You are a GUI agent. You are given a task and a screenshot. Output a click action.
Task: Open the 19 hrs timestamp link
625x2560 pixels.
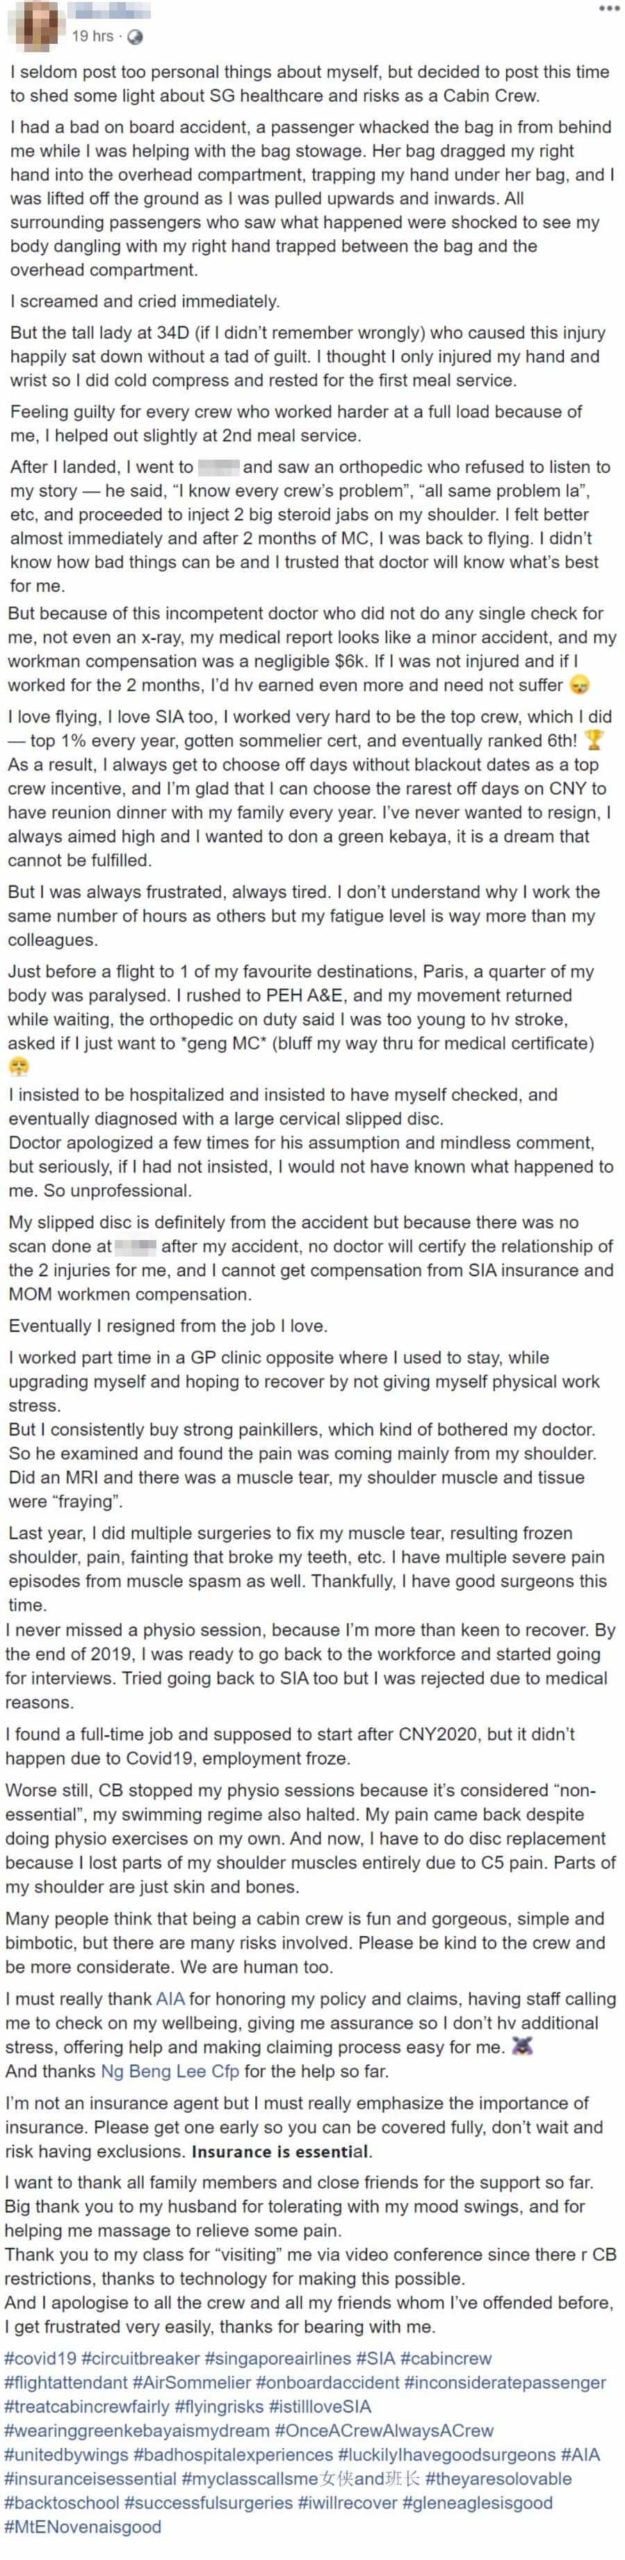coord(92,36)
